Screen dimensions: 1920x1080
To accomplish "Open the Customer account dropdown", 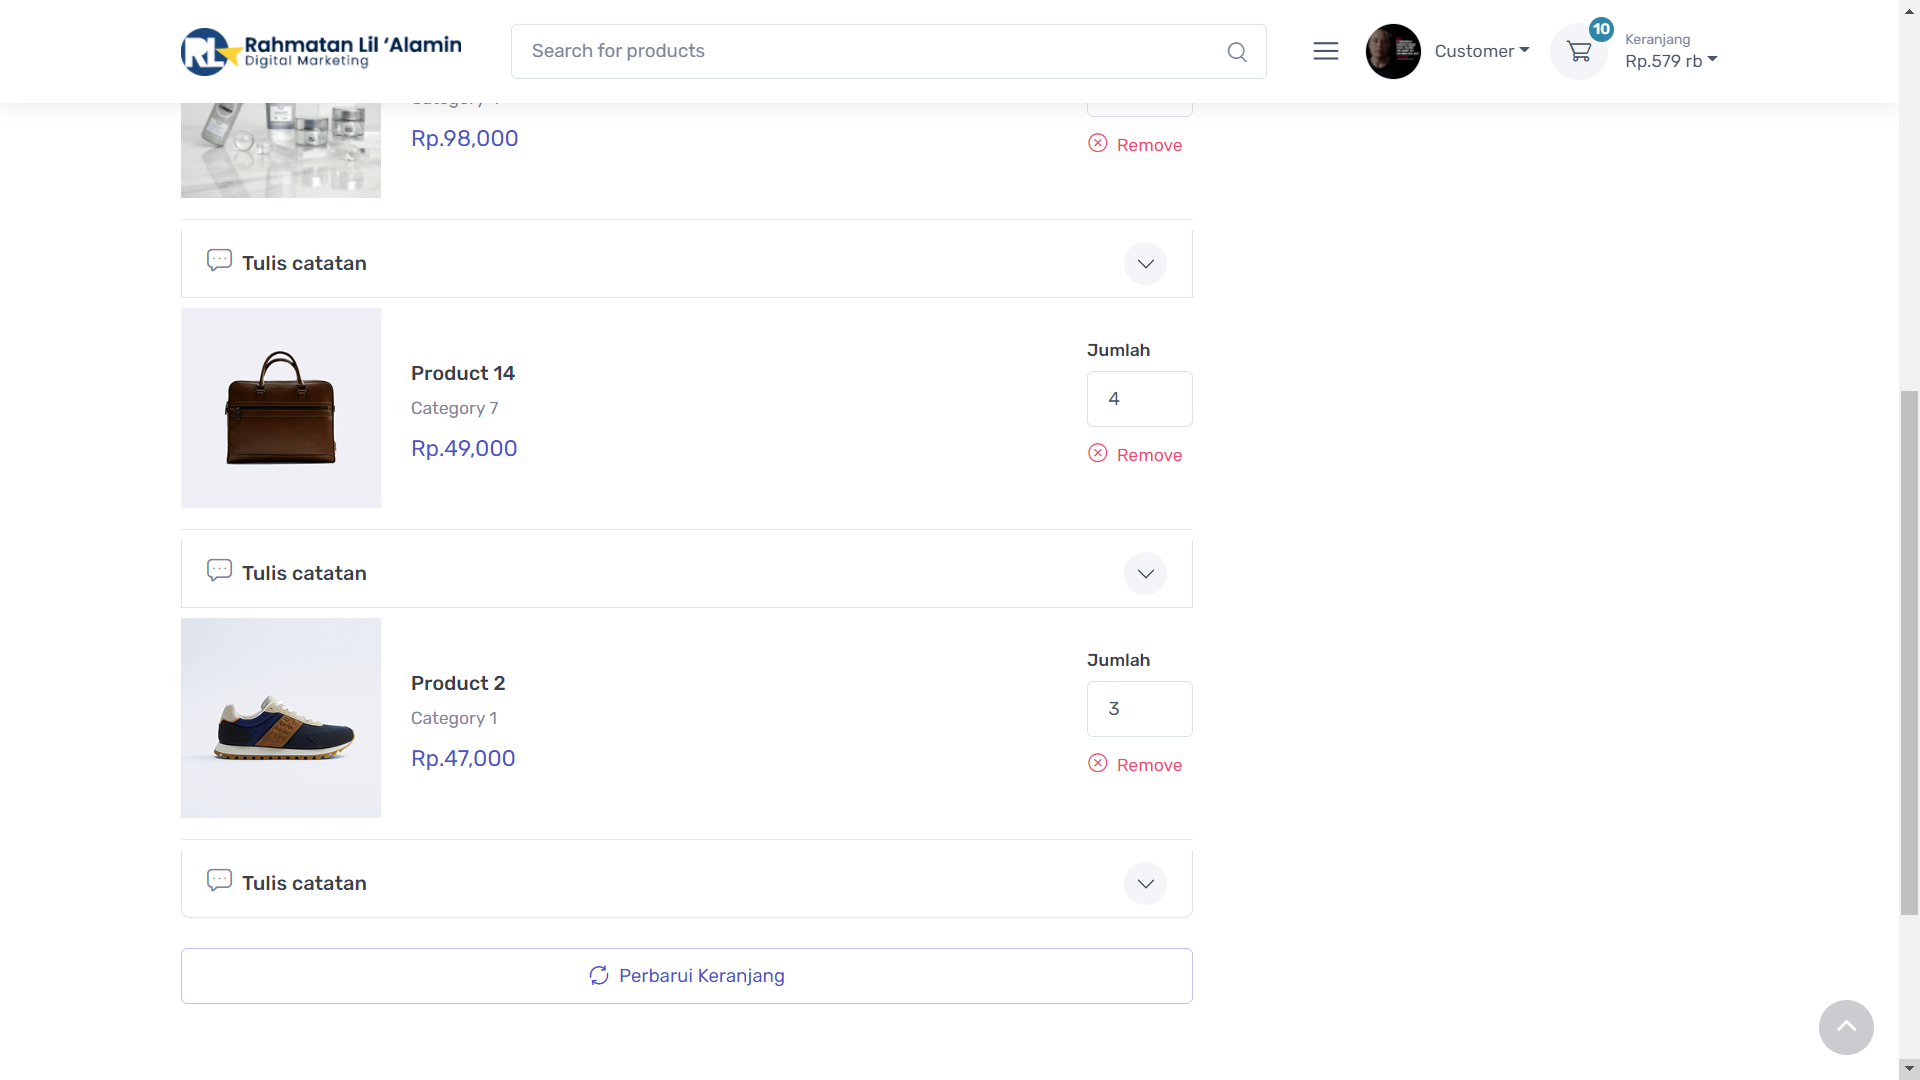I will tap(1482, 51).
